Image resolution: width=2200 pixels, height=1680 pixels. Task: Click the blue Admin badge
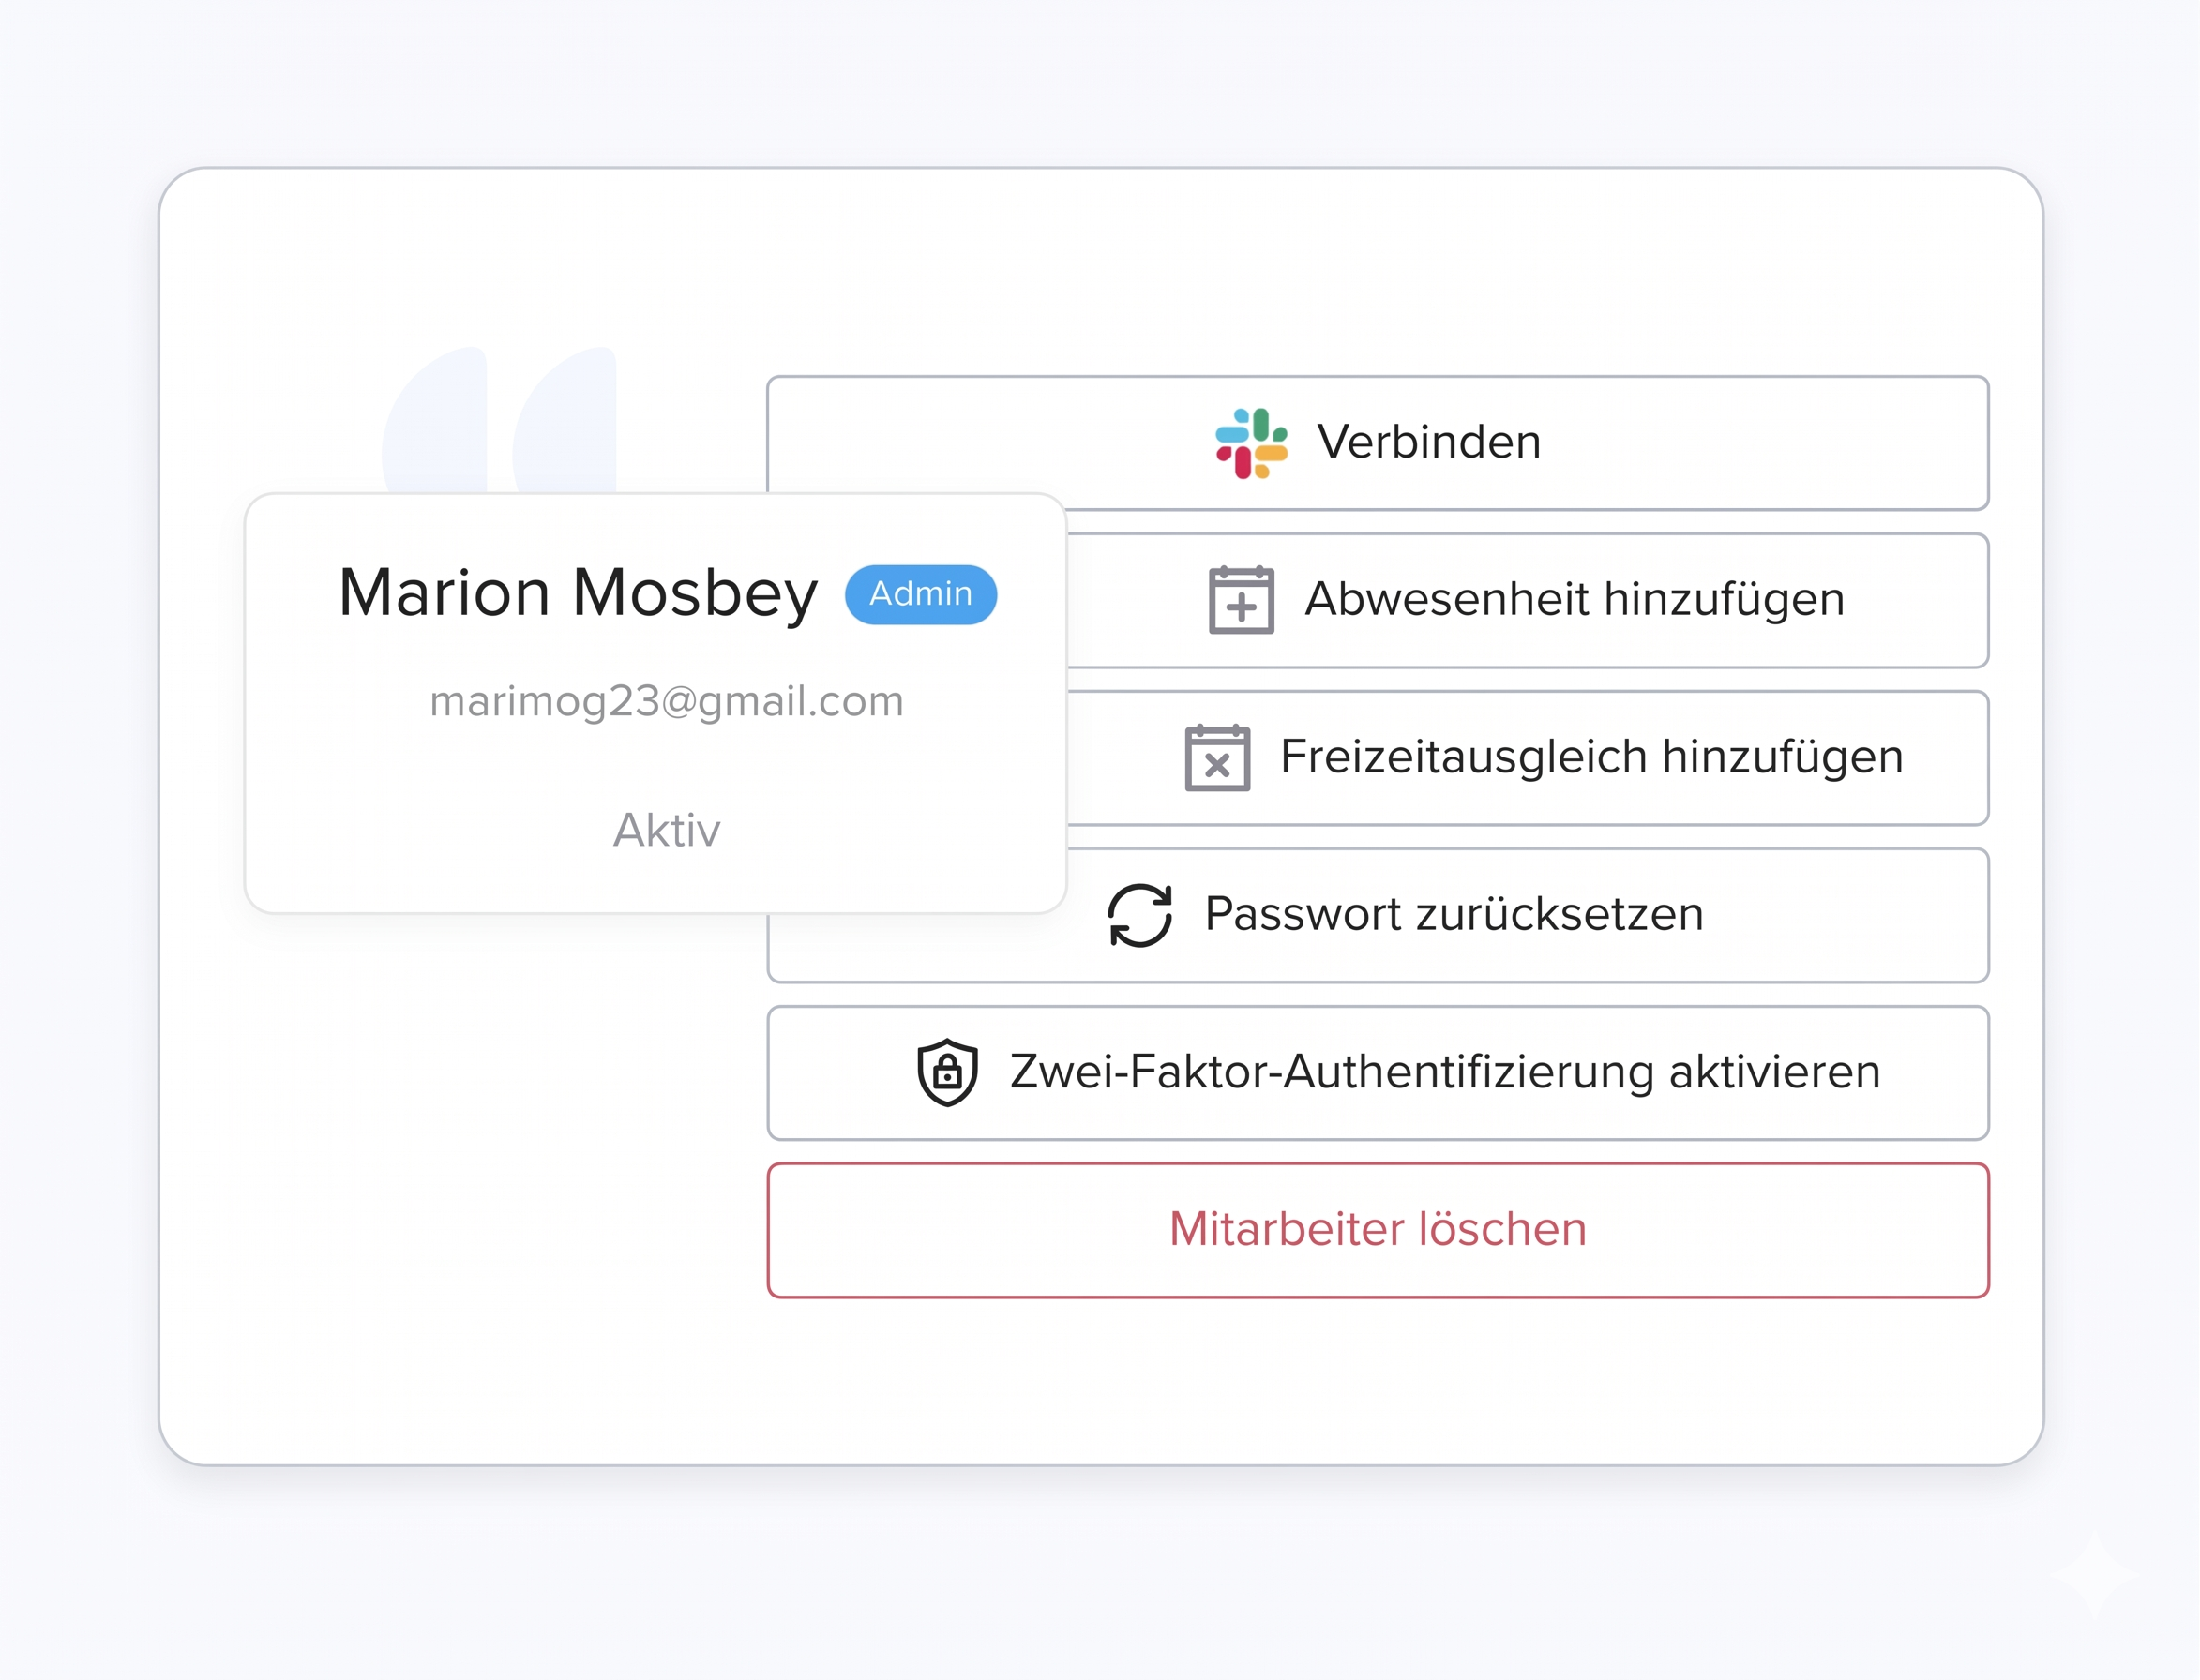coord(920,594)
